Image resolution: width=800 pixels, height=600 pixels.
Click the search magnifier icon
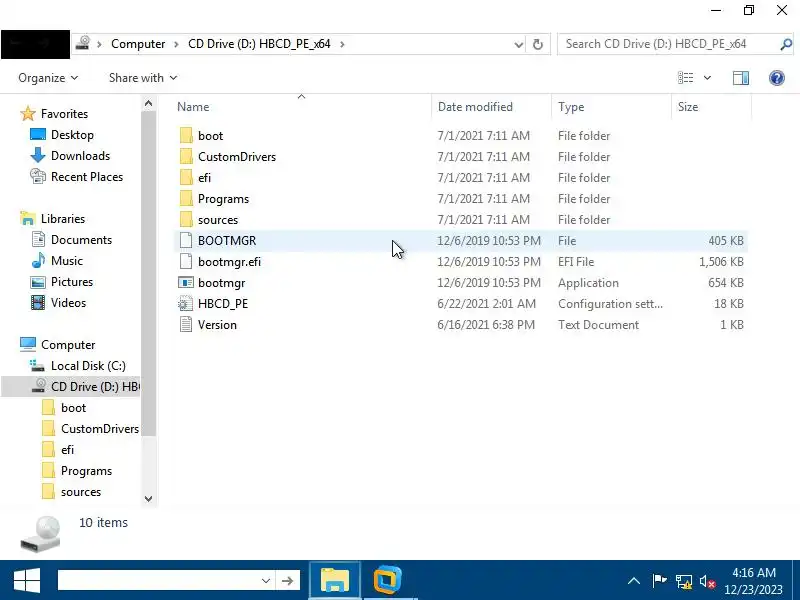click(786, 44)
